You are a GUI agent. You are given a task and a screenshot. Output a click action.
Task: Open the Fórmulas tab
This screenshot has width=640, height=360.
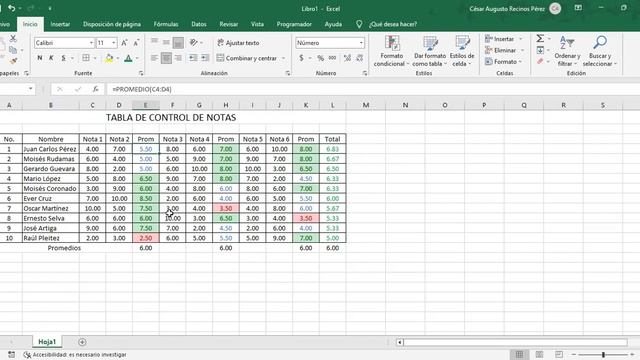click(166, 24)
